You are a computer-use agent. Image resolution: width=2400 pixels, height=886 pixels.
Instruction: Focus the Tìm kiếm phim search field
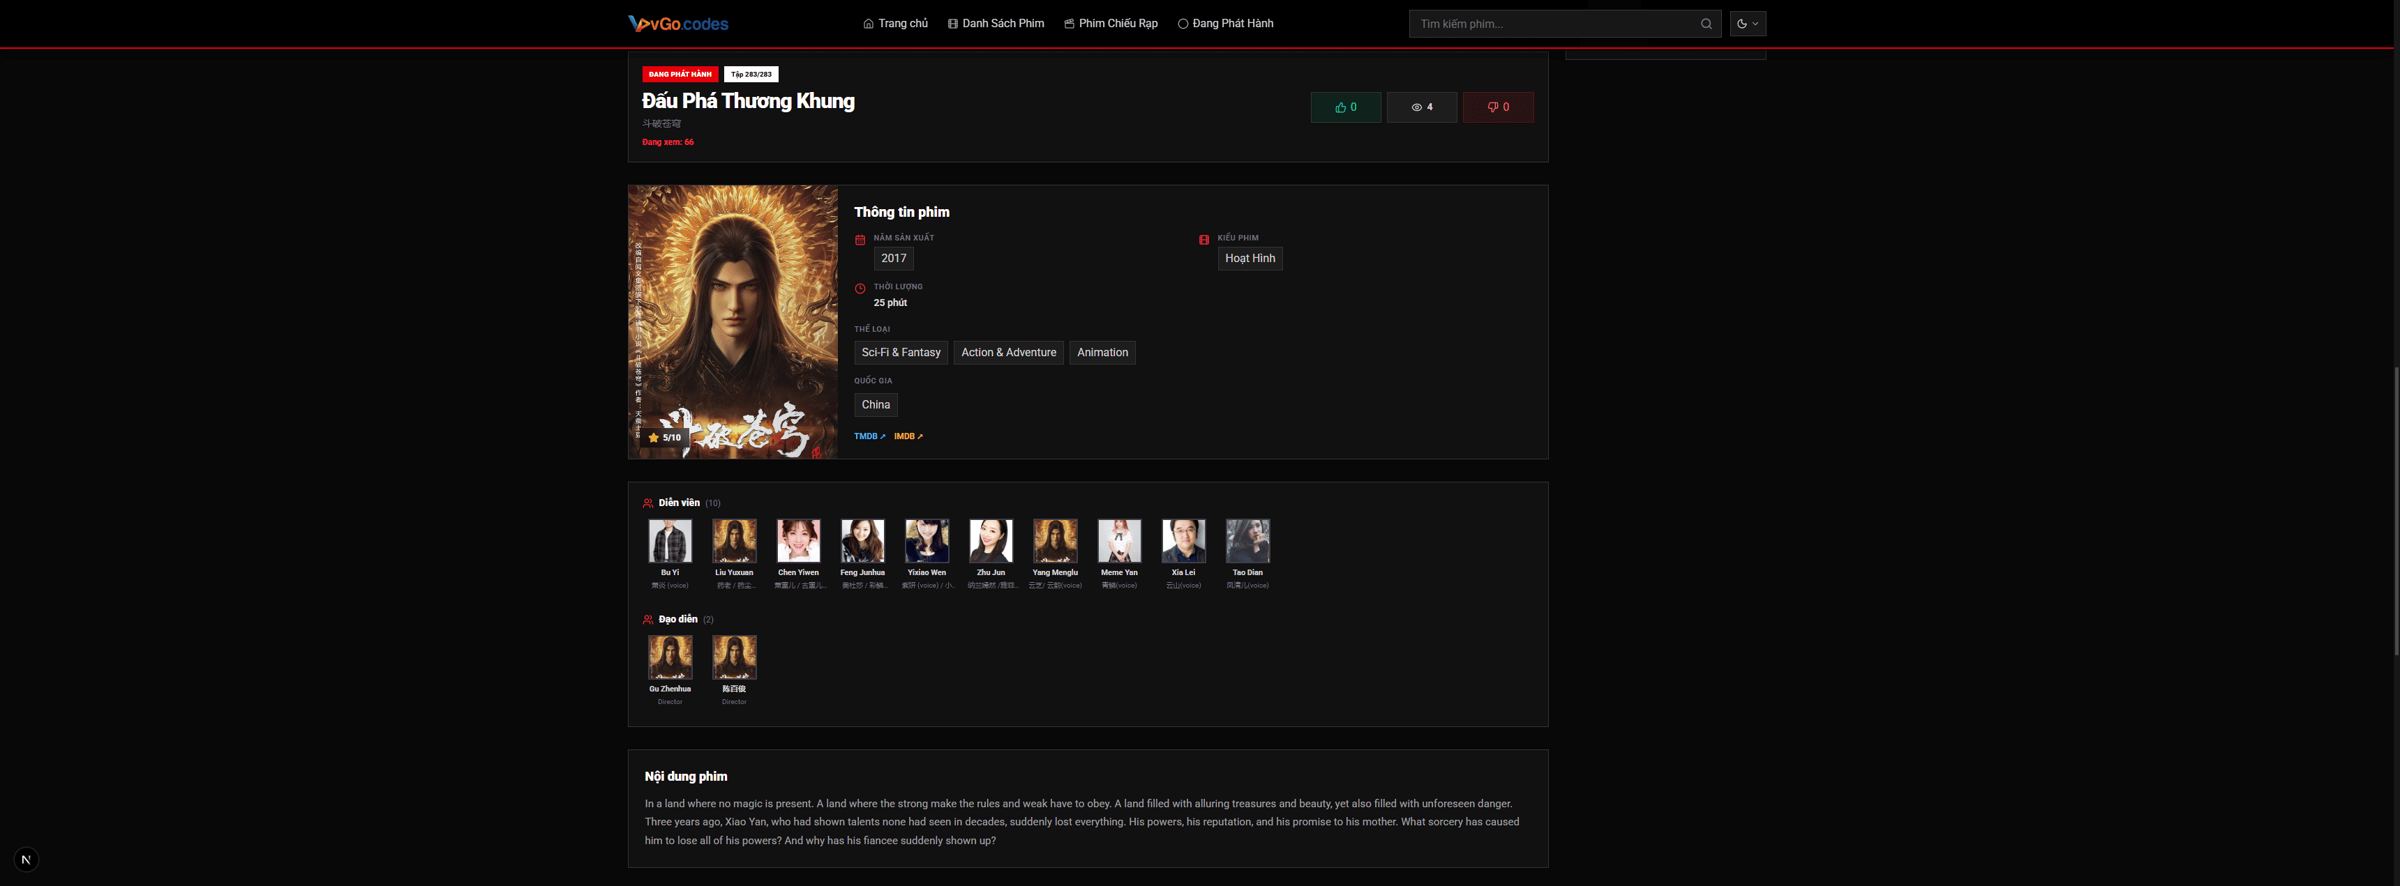1554,24
